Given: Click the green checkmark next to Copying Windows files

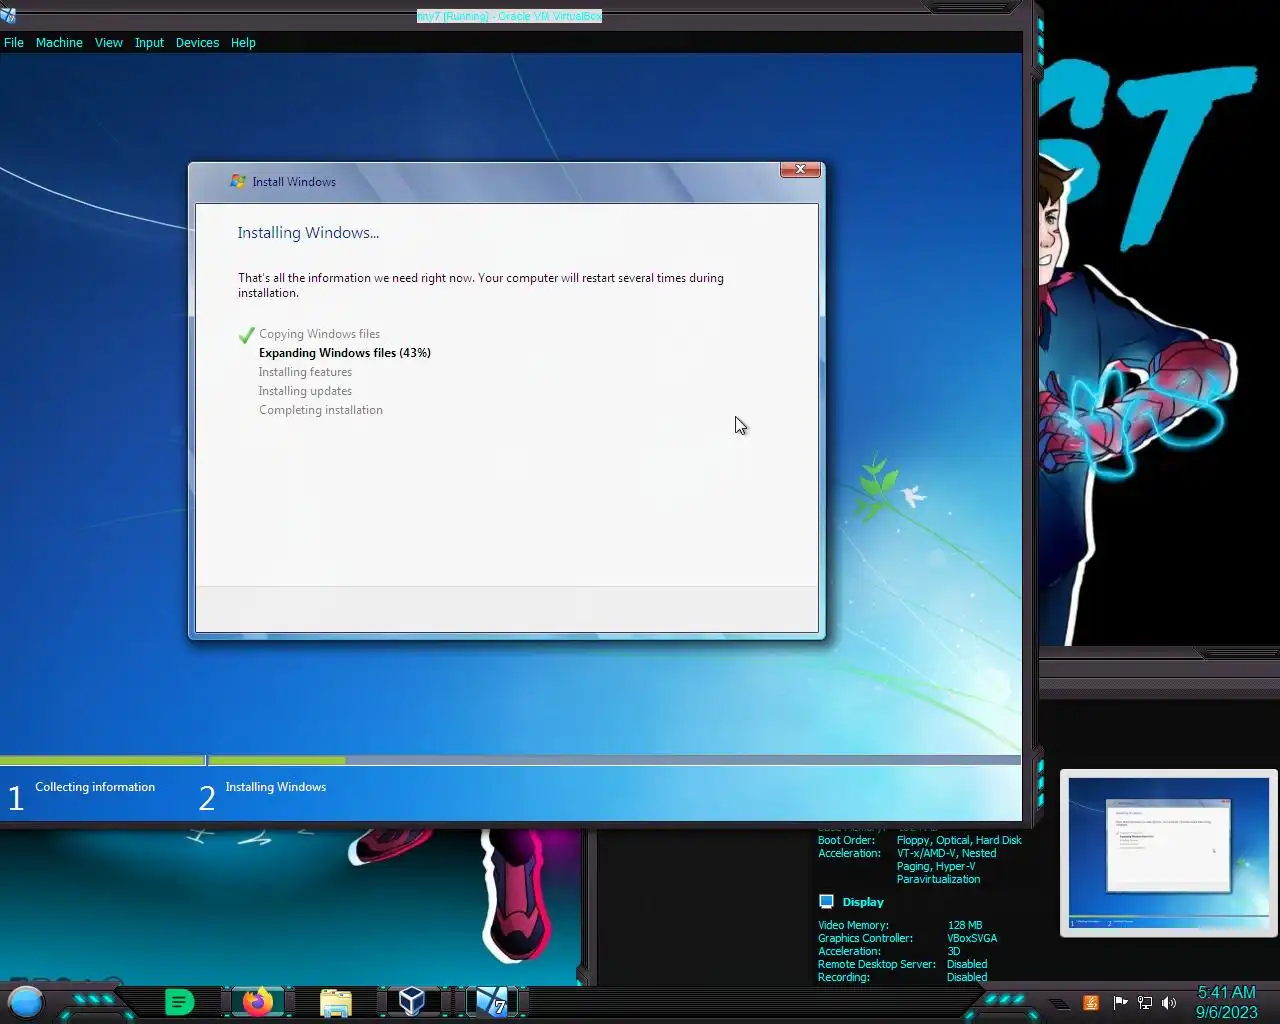Looking at the screenshot, I should (246, 335).
